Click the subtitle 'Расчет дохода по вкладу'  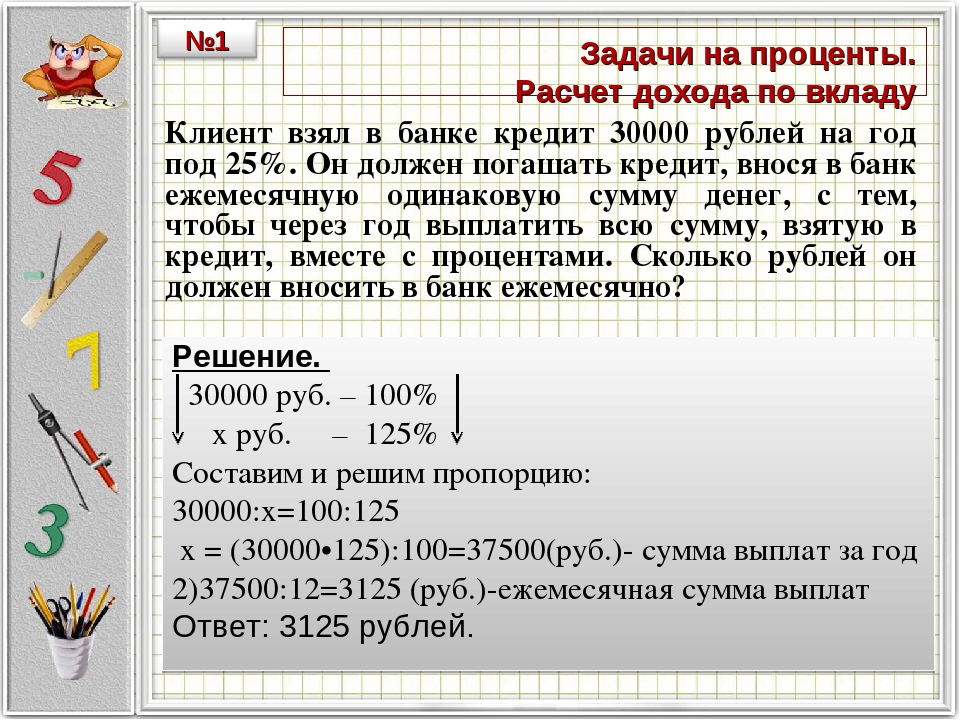click(715, 92)
